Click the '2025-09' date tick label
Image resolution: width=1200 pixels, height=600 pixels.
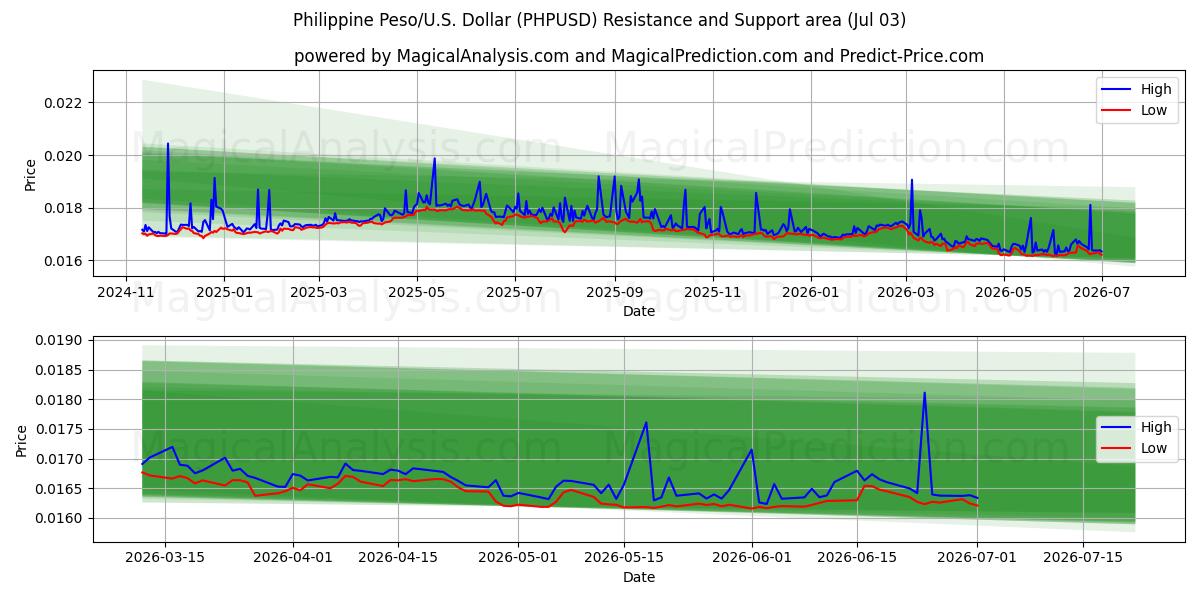click(614, 291)
